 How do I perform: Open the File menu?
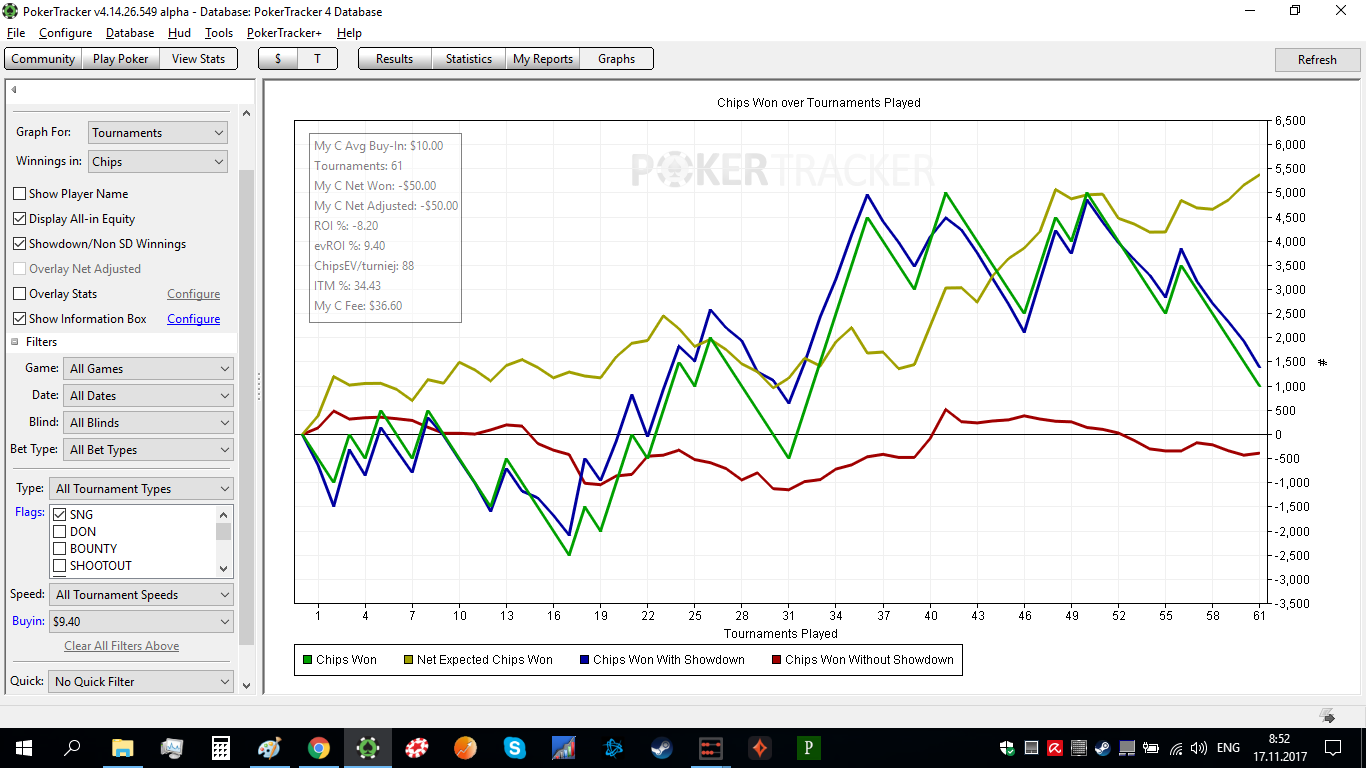coord(15,33)
